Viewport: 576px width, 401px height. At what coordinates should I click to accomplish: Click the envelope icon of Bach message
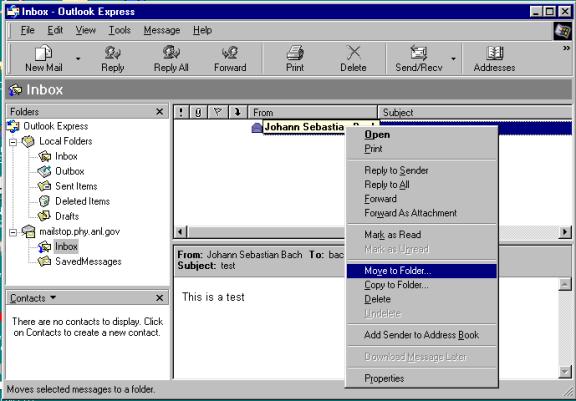[257, 128]
